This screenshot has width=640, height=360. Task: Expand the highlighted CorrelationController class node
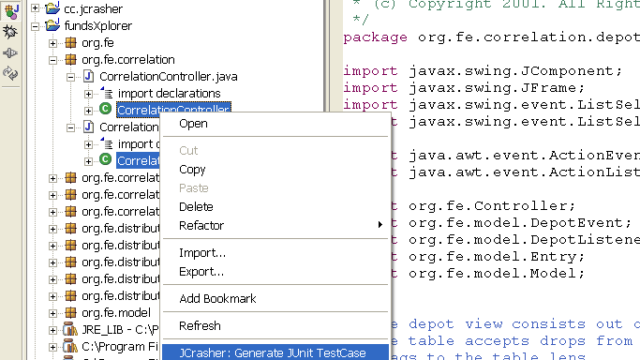click(x=88, y=111)
